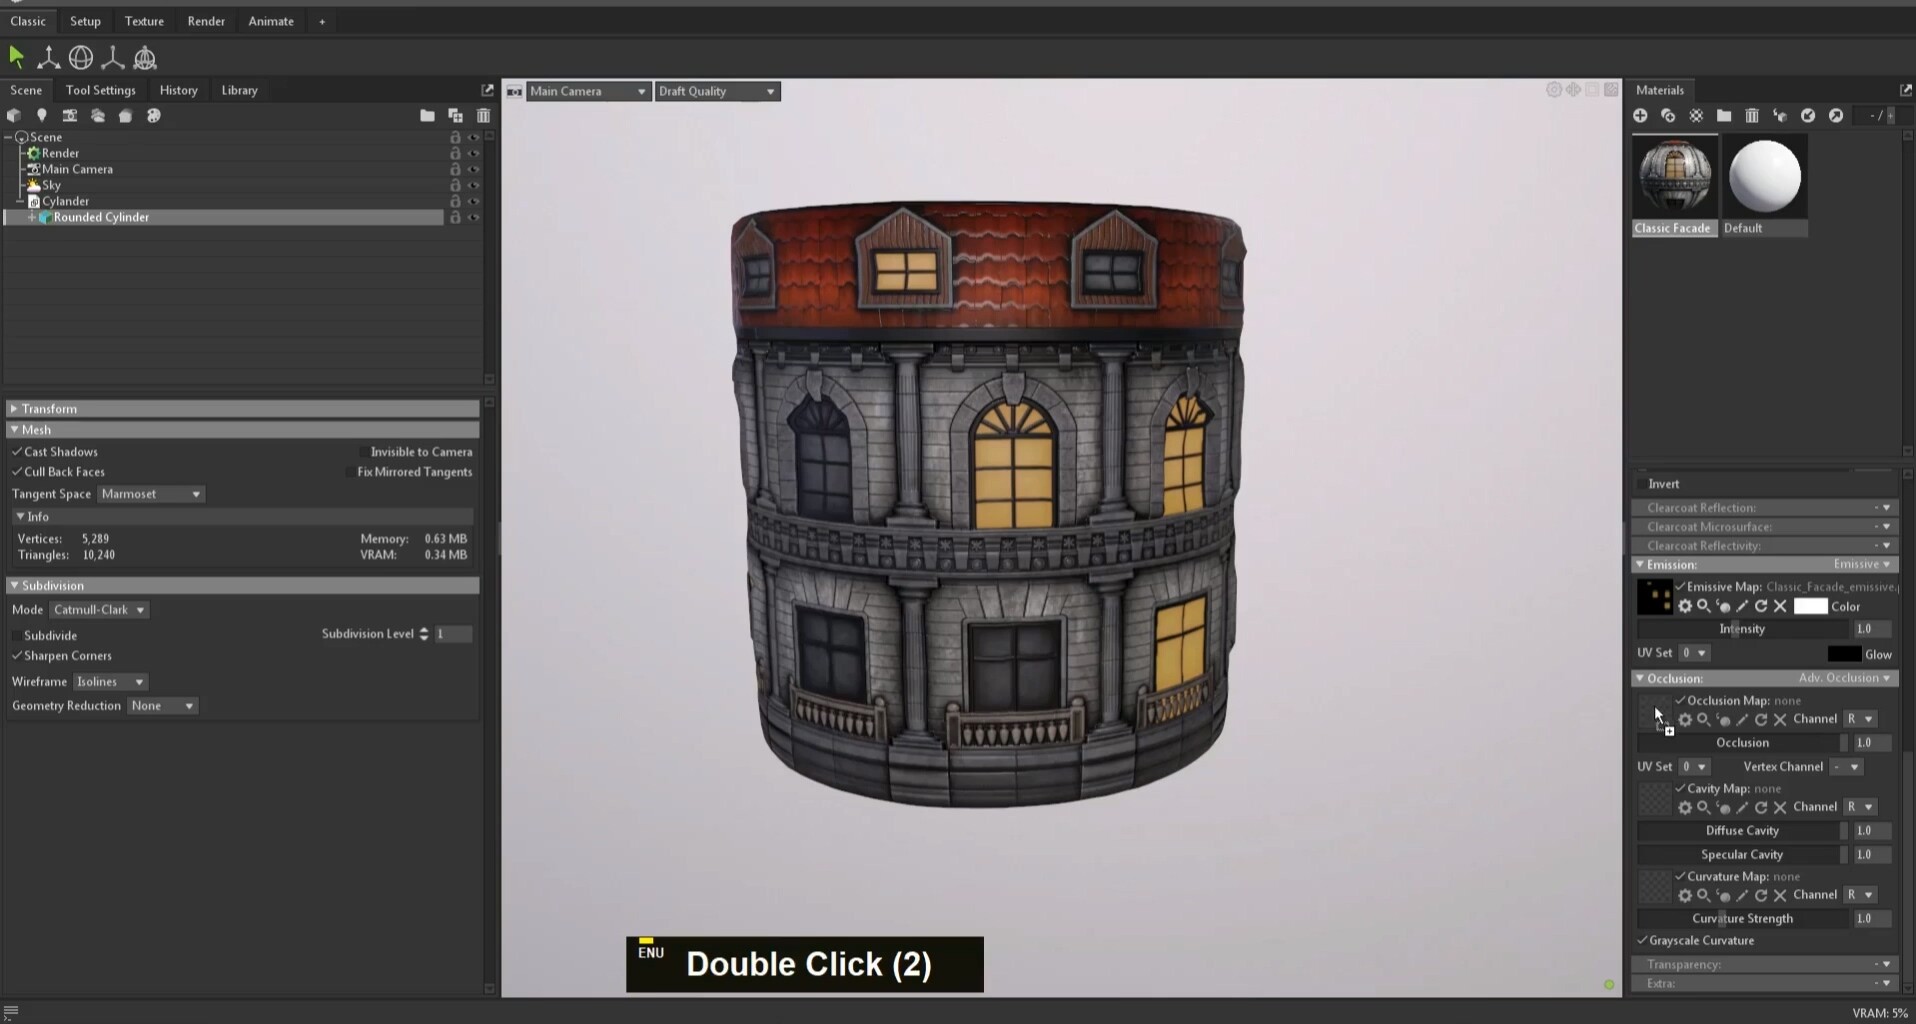The image size is (1916, 1024).
Task: Clear the Emissive Map with X icon
Action: point(1780,606)
